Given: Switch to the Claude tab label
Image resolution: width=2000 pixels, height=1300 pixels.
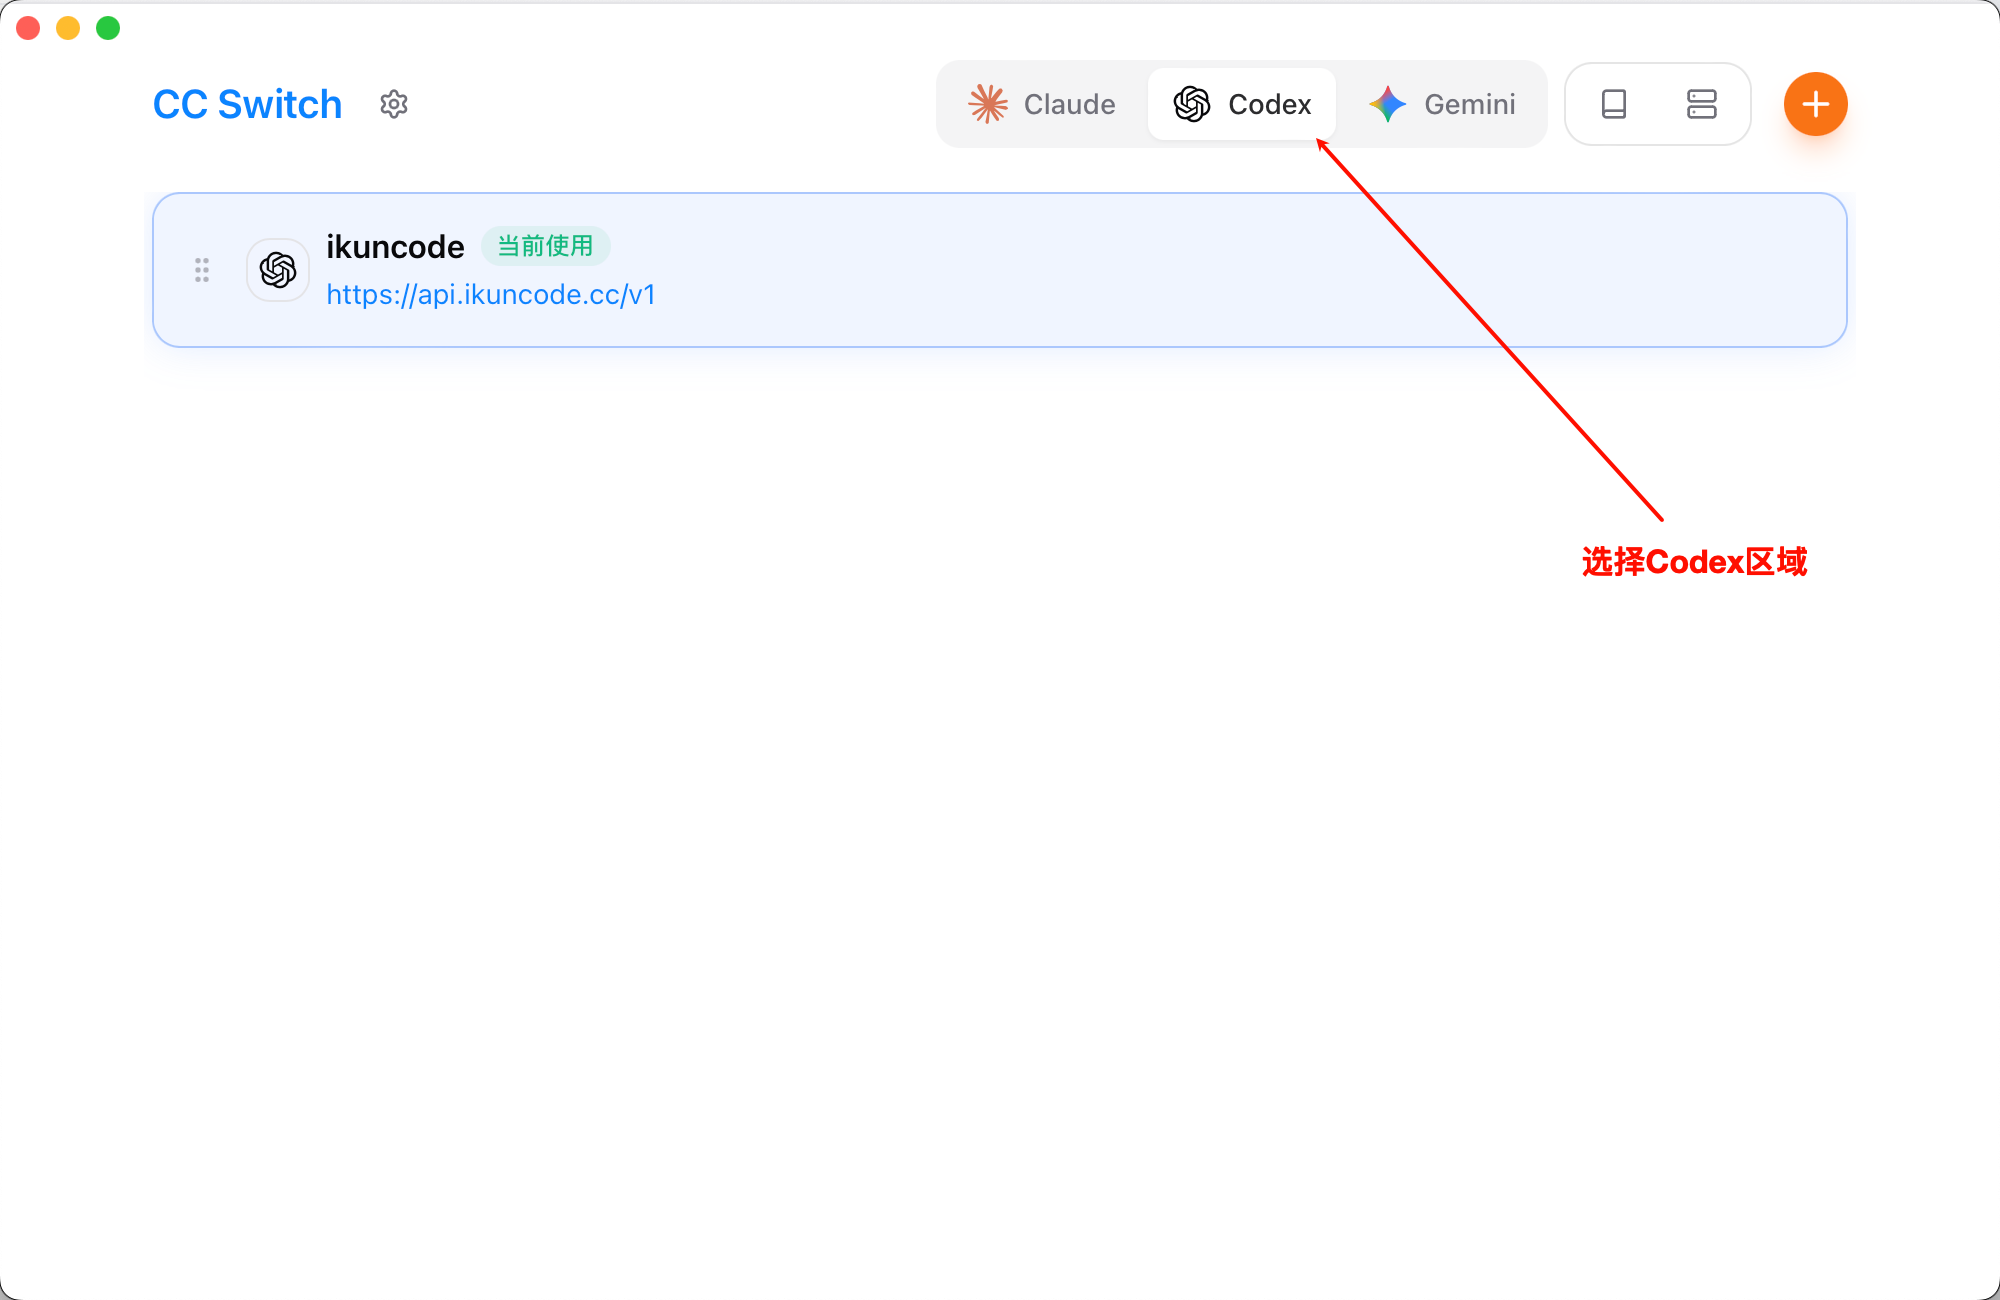Looking at the screenshot, I should 1069,104.
